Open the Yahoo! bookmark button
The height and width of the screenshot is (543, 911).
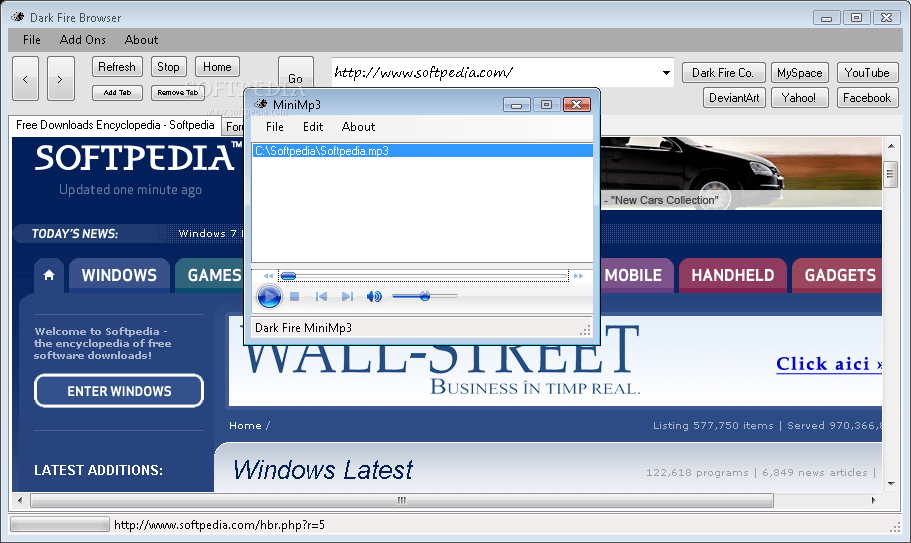(x=799, y=98)
